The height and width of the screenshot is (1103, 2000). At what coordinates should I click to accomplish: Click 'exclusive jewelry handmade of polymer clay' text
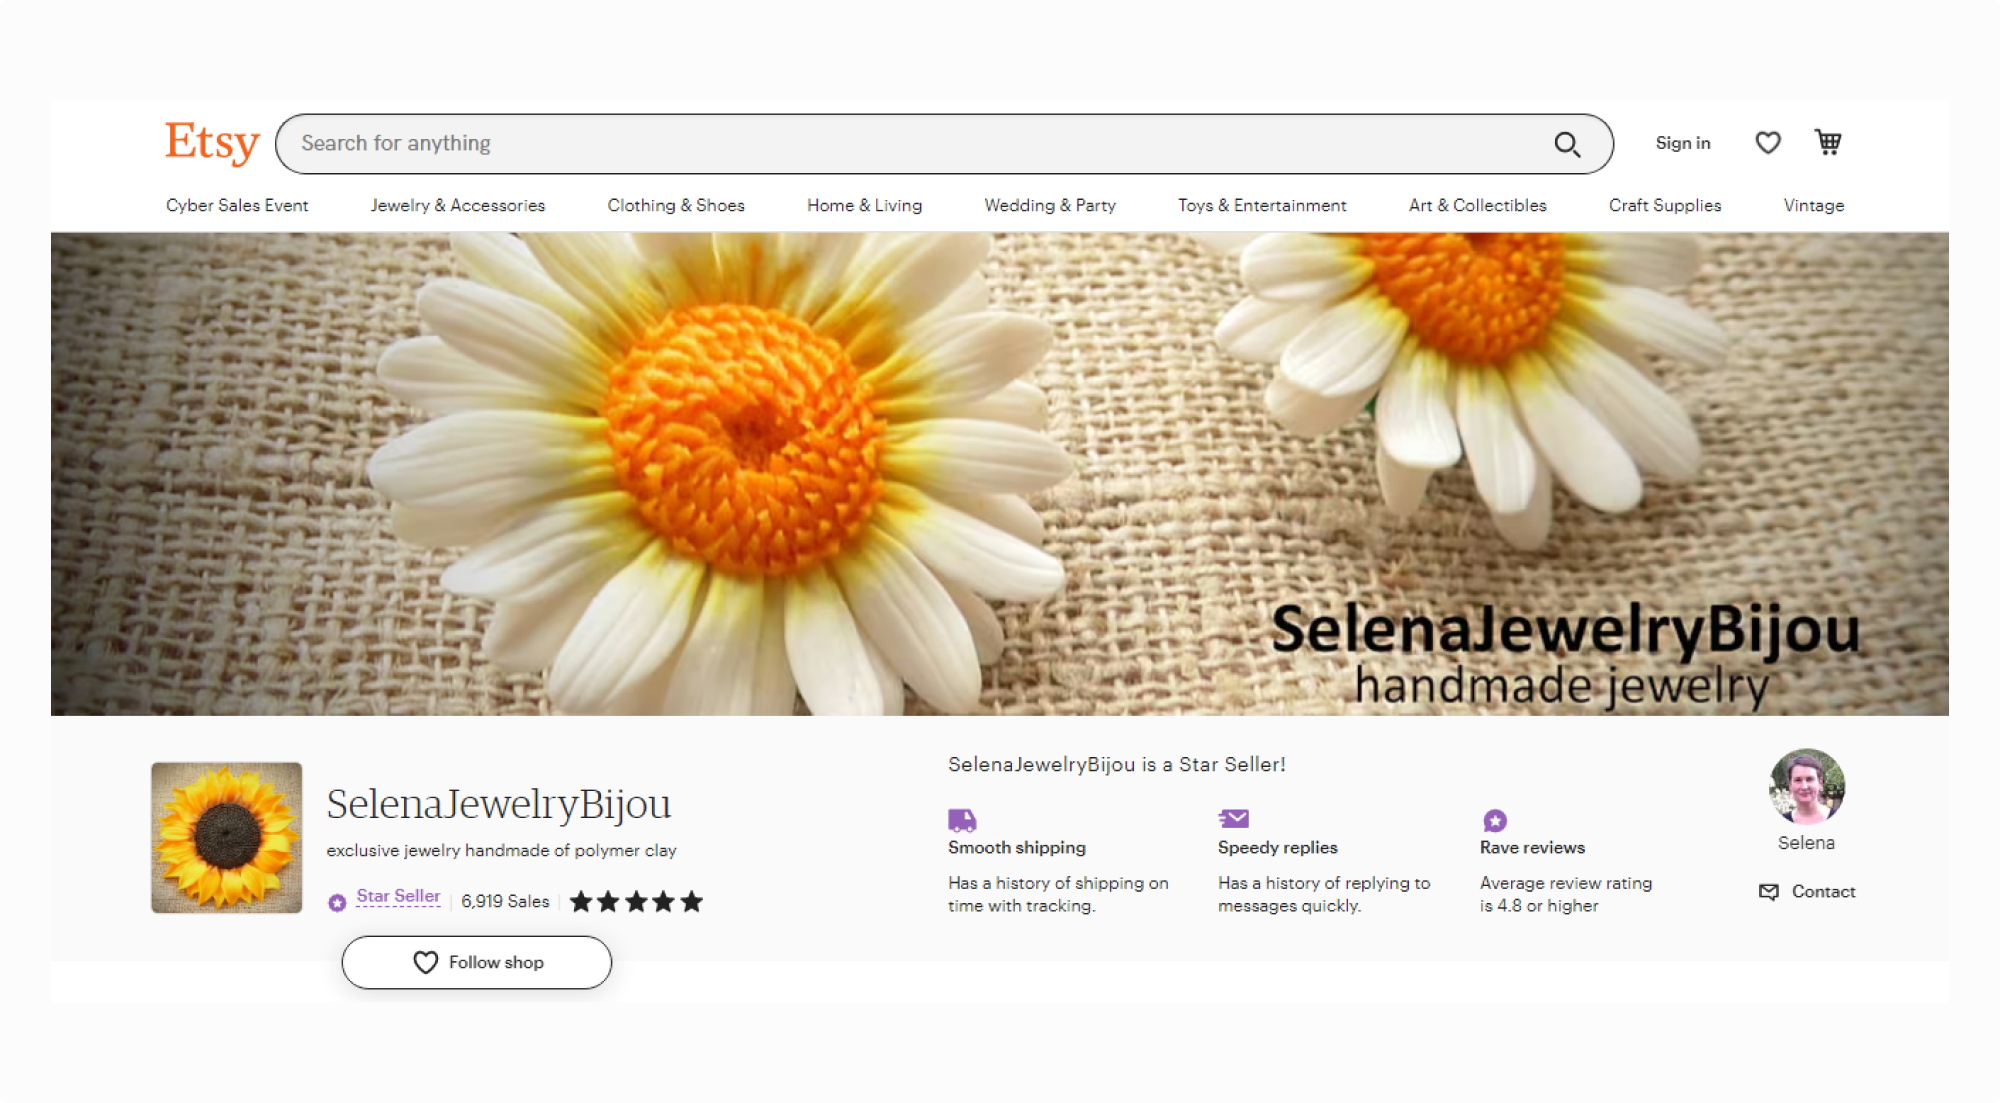coord(501,851)
